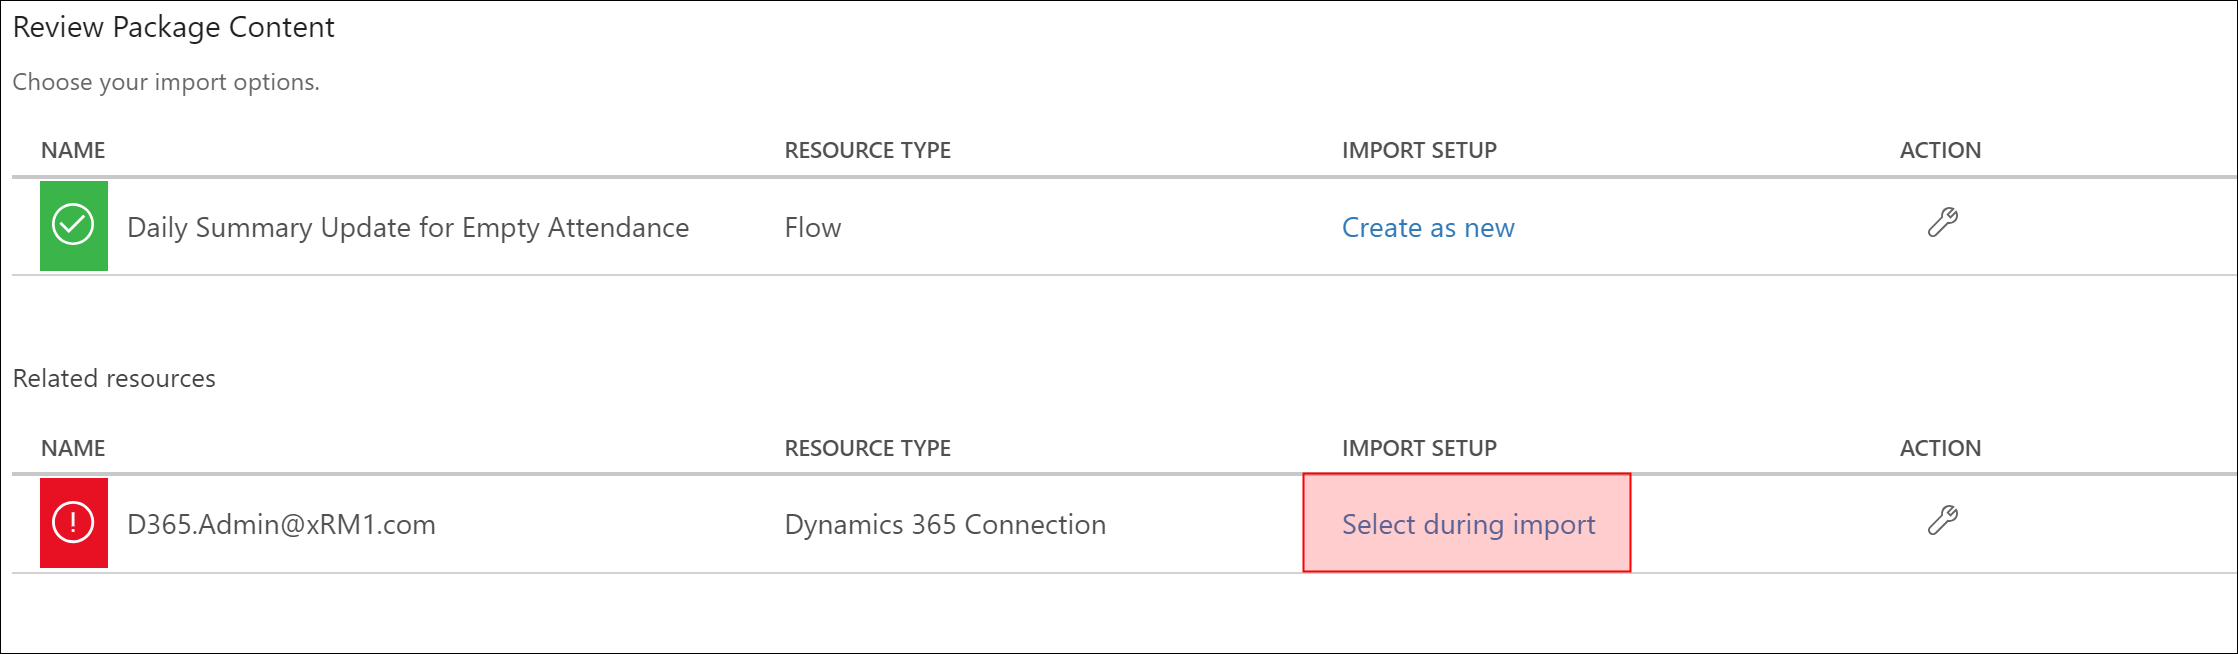
Task: Click the Choose your import options text
Action: coord(166,82)
